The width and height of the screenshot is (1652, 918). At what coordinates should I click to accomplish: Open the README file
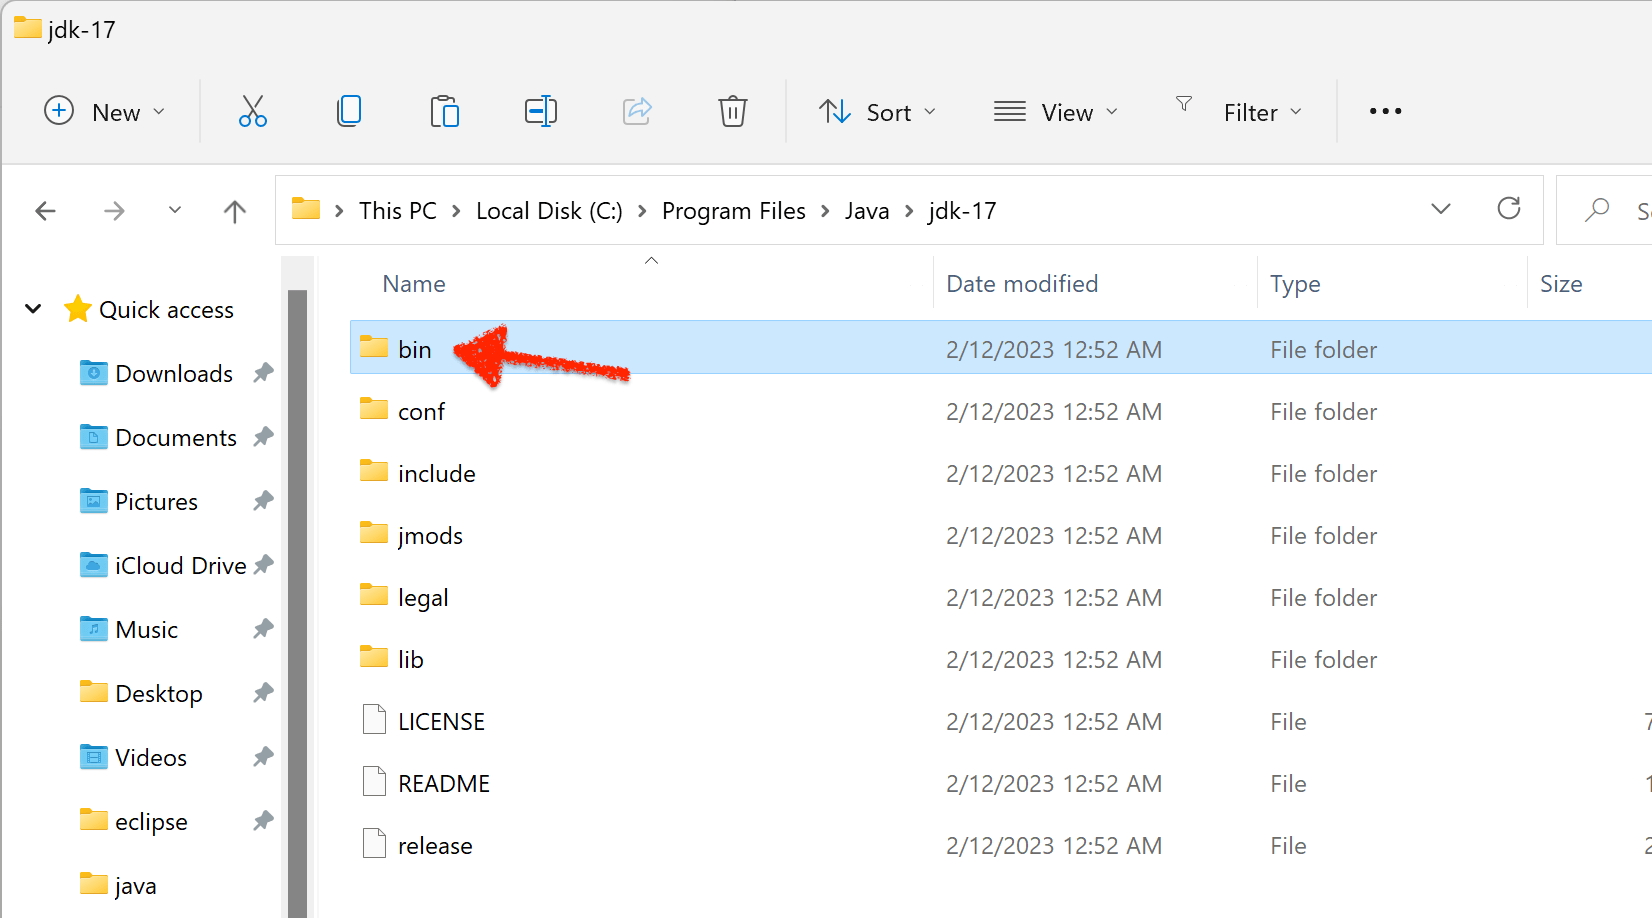(443, 782)
